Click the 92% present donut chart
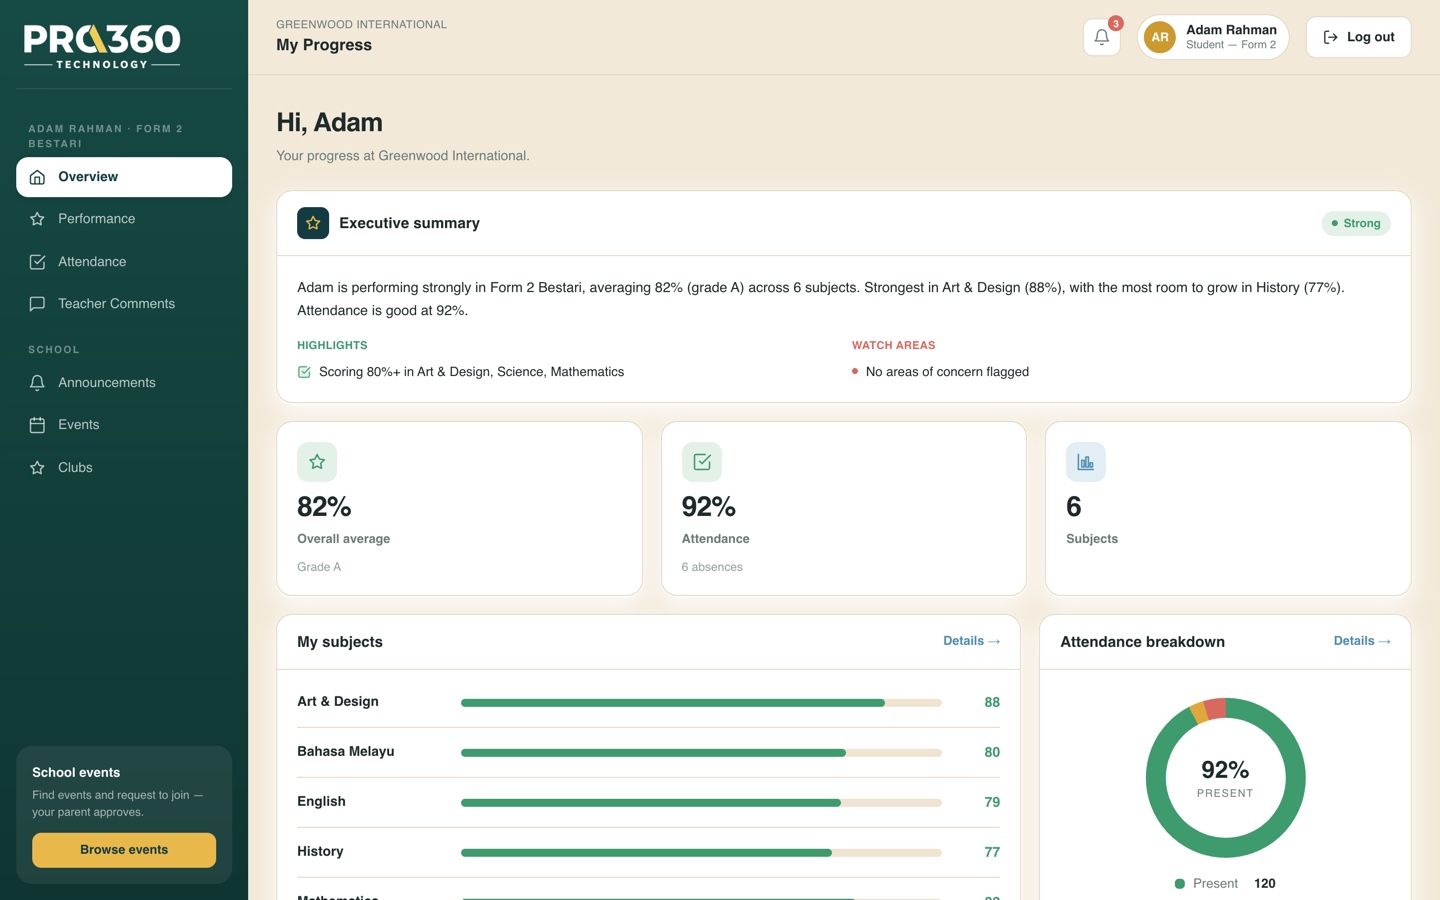Image resolution: width=1440 pixels, height=900 pixels. coord(1225,778)
